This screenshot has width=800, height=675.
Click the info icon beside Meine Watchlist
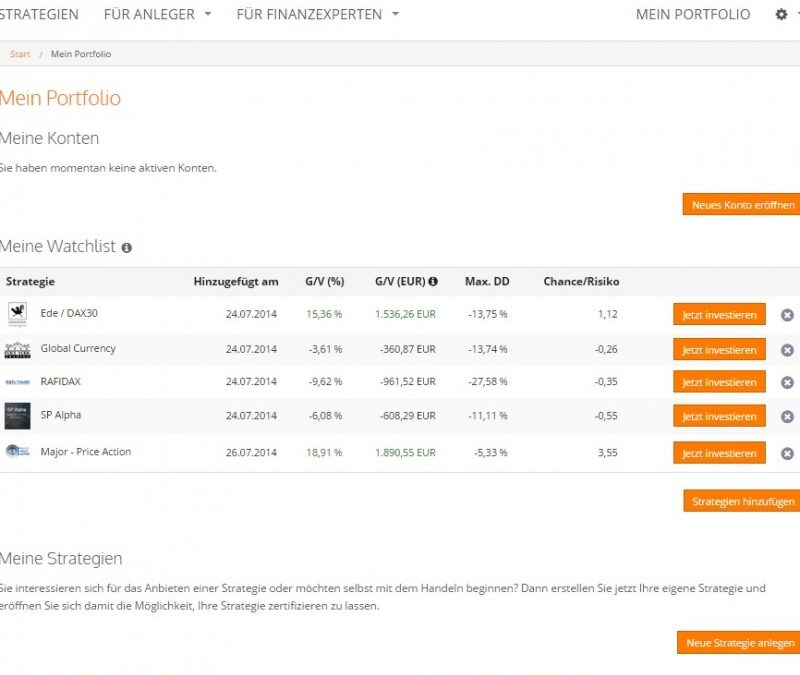pos(127,247)
